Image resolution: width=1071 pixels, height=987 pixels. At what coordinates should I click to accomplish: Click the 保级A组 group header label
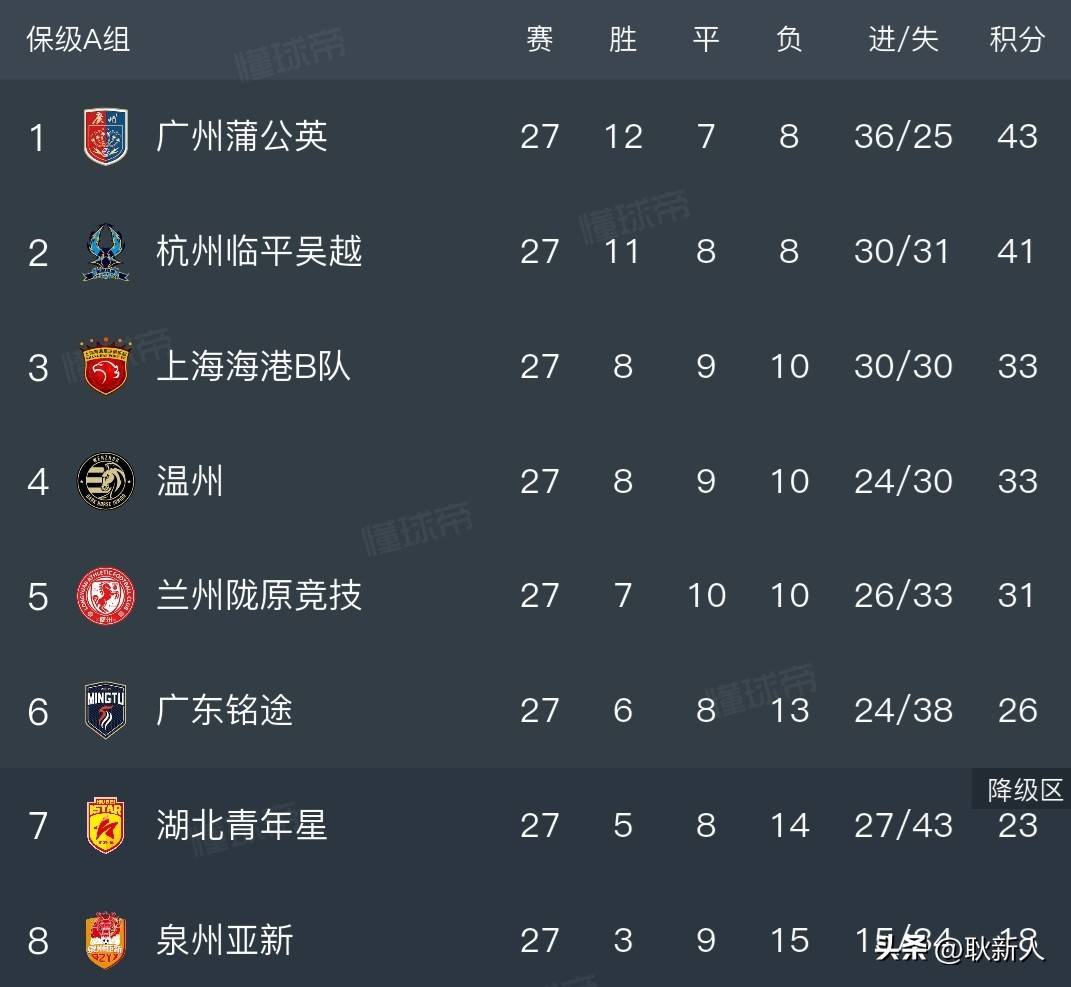(x=78, y=39)
